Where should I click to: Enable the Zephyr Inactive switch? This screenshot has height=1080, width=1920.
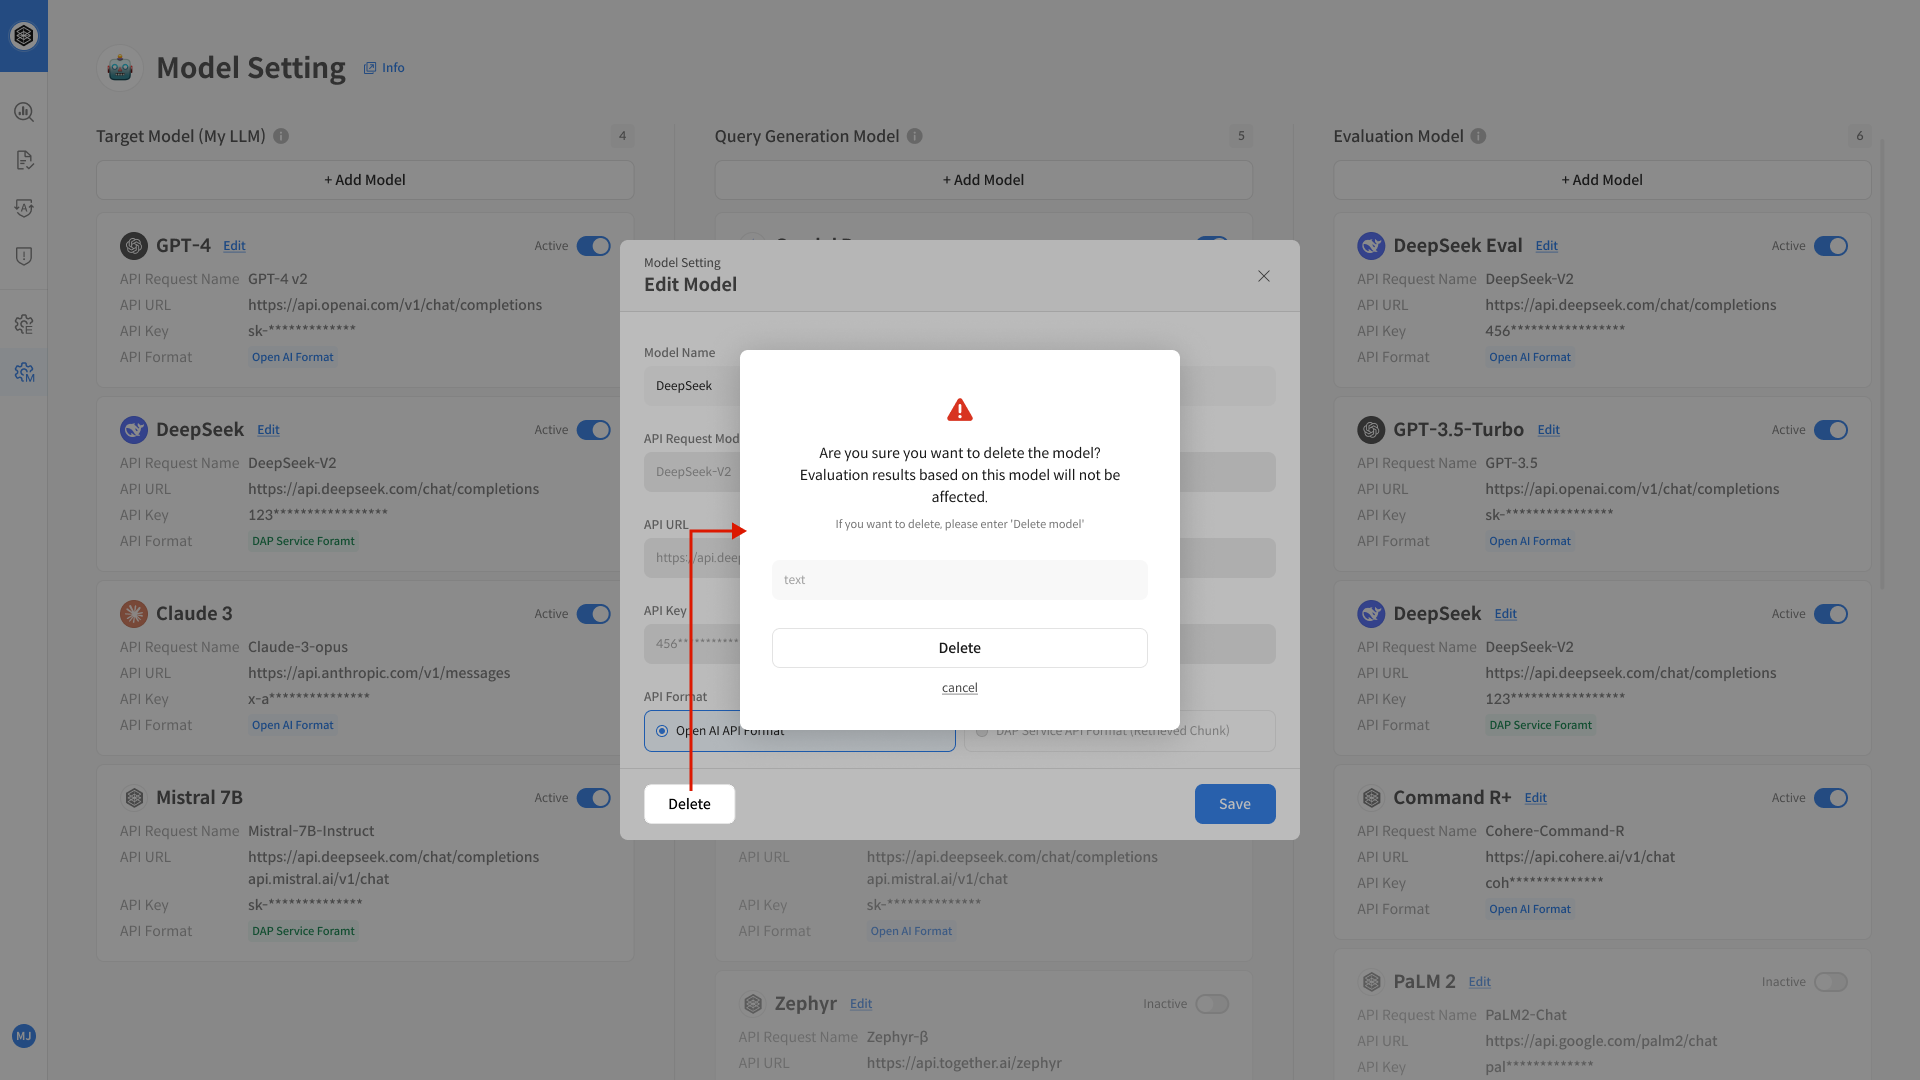point(1212,1004)
